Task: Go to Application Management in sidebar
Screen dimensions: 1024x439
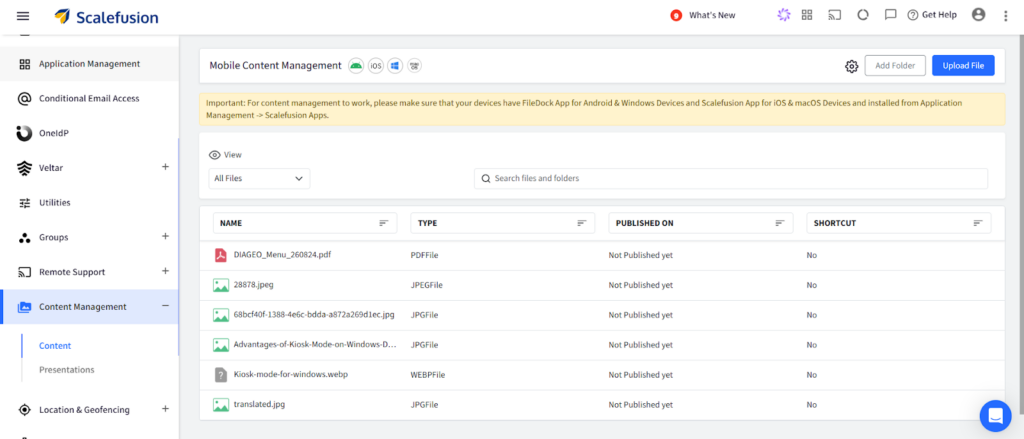Action: (89, 64)
